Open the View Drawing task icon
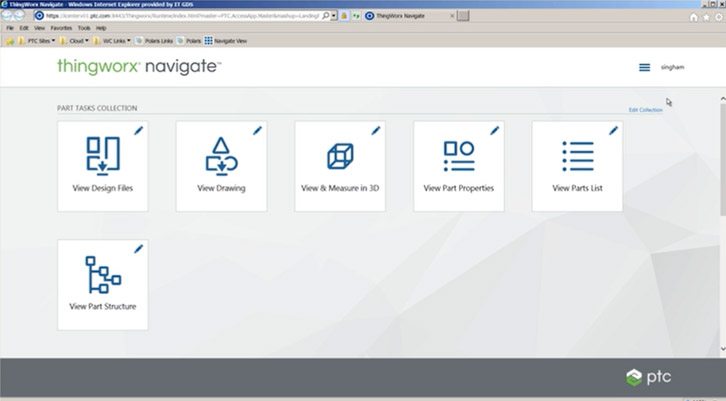The image size is (726, 401). point(221,156)
